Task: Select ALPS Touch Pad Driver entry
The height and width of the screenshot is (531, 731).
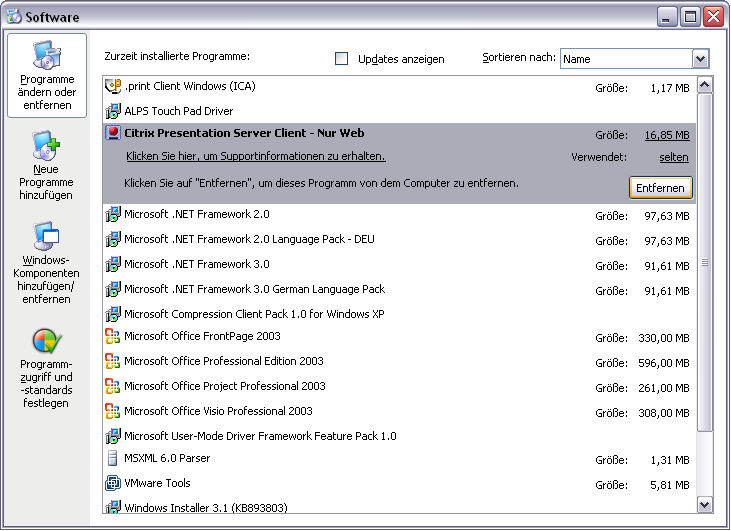Action: point(399,111)
